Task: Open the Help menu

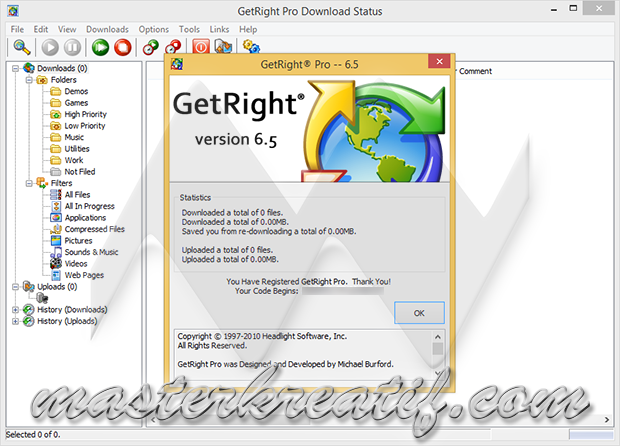Action: pyautogui.click(x=248, y=29)
